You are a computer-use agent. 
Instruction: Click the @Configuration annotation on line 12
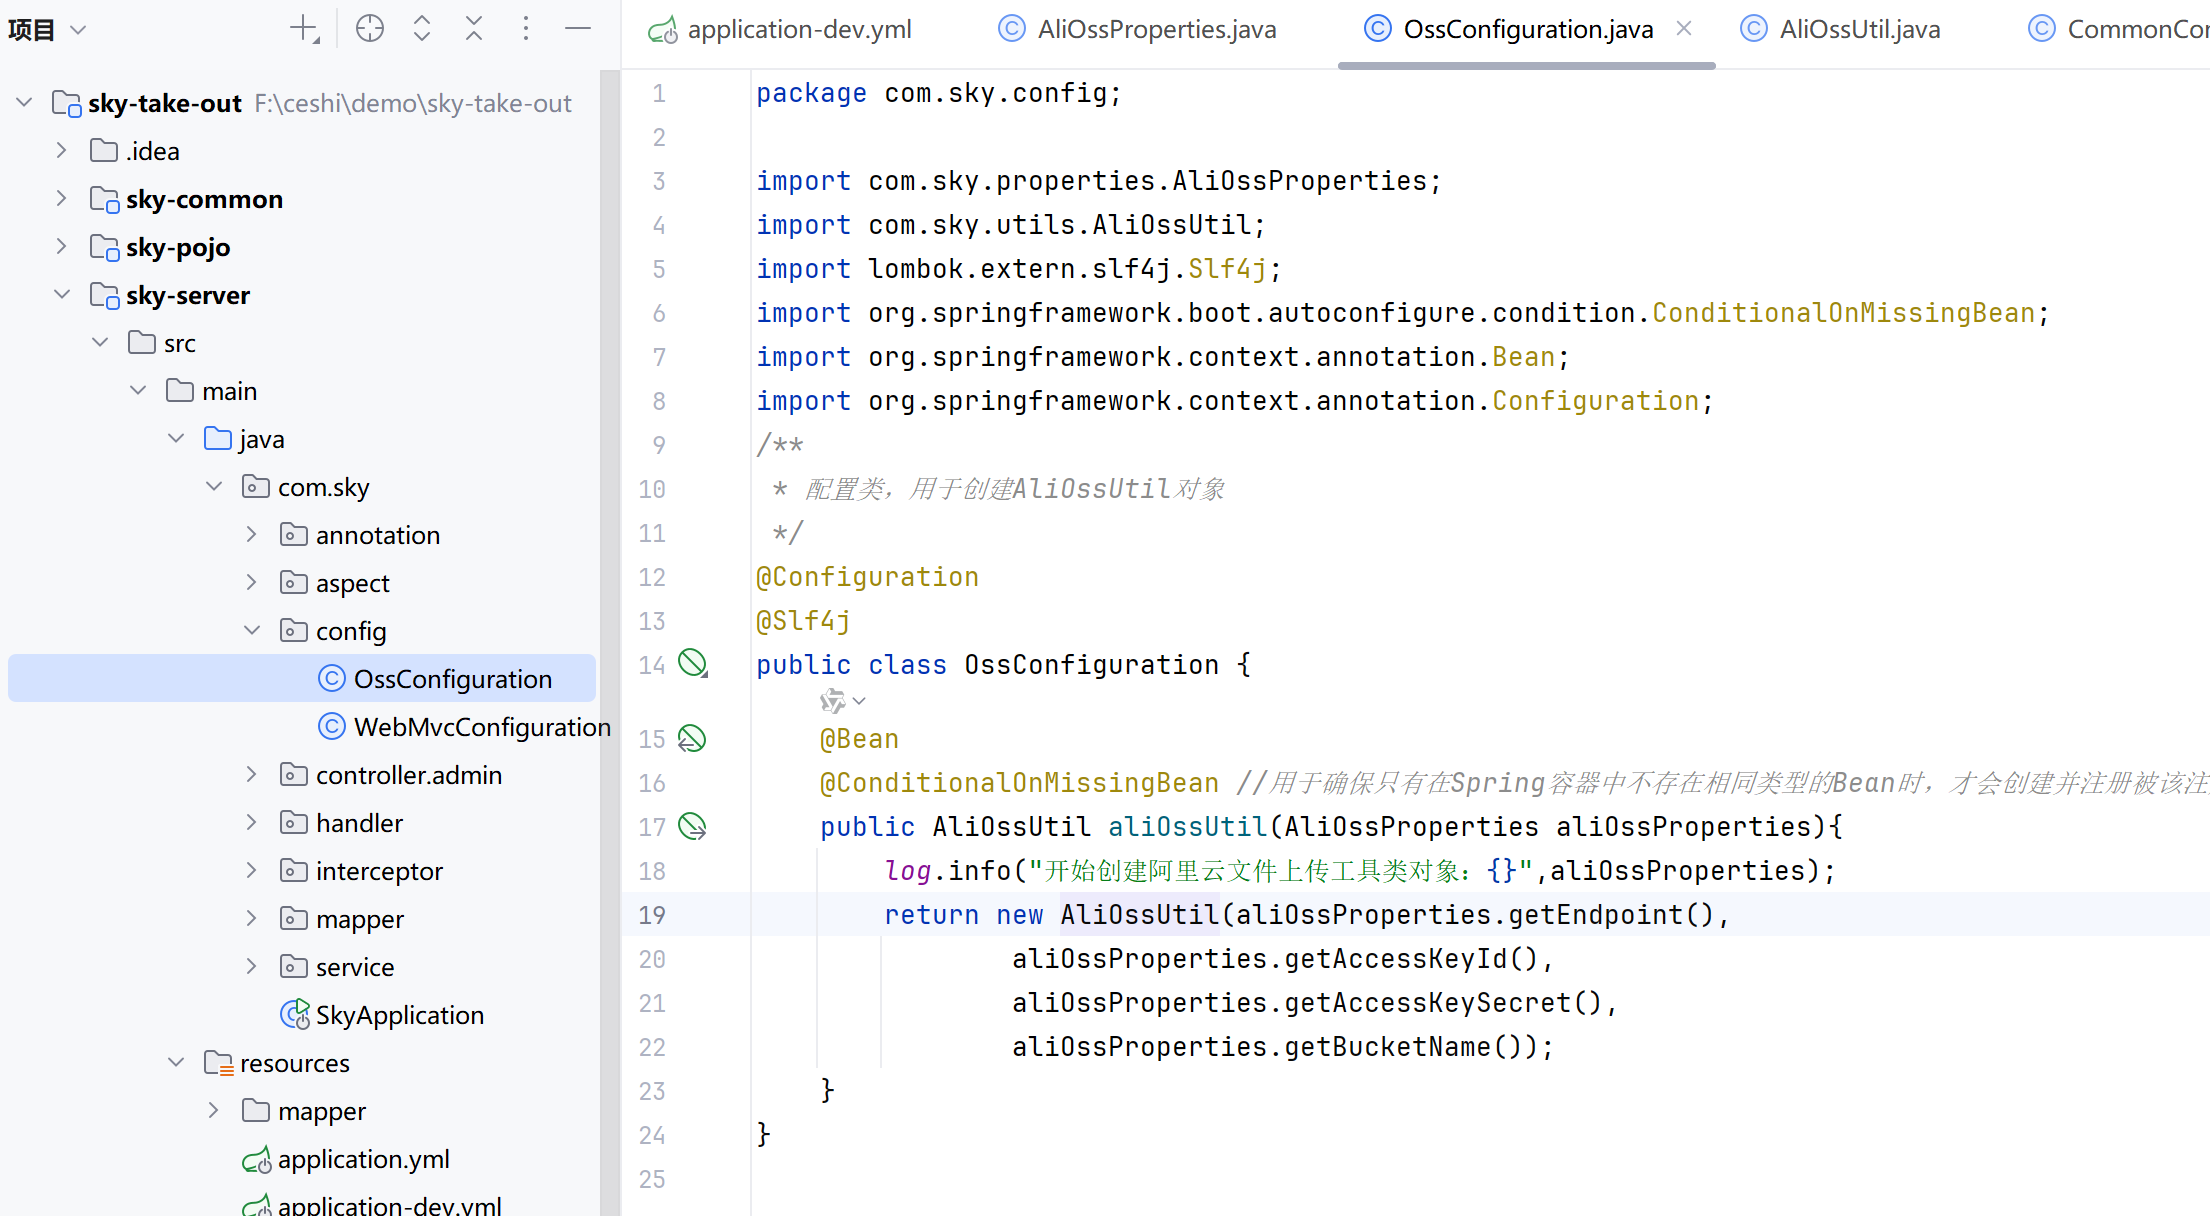867,577
